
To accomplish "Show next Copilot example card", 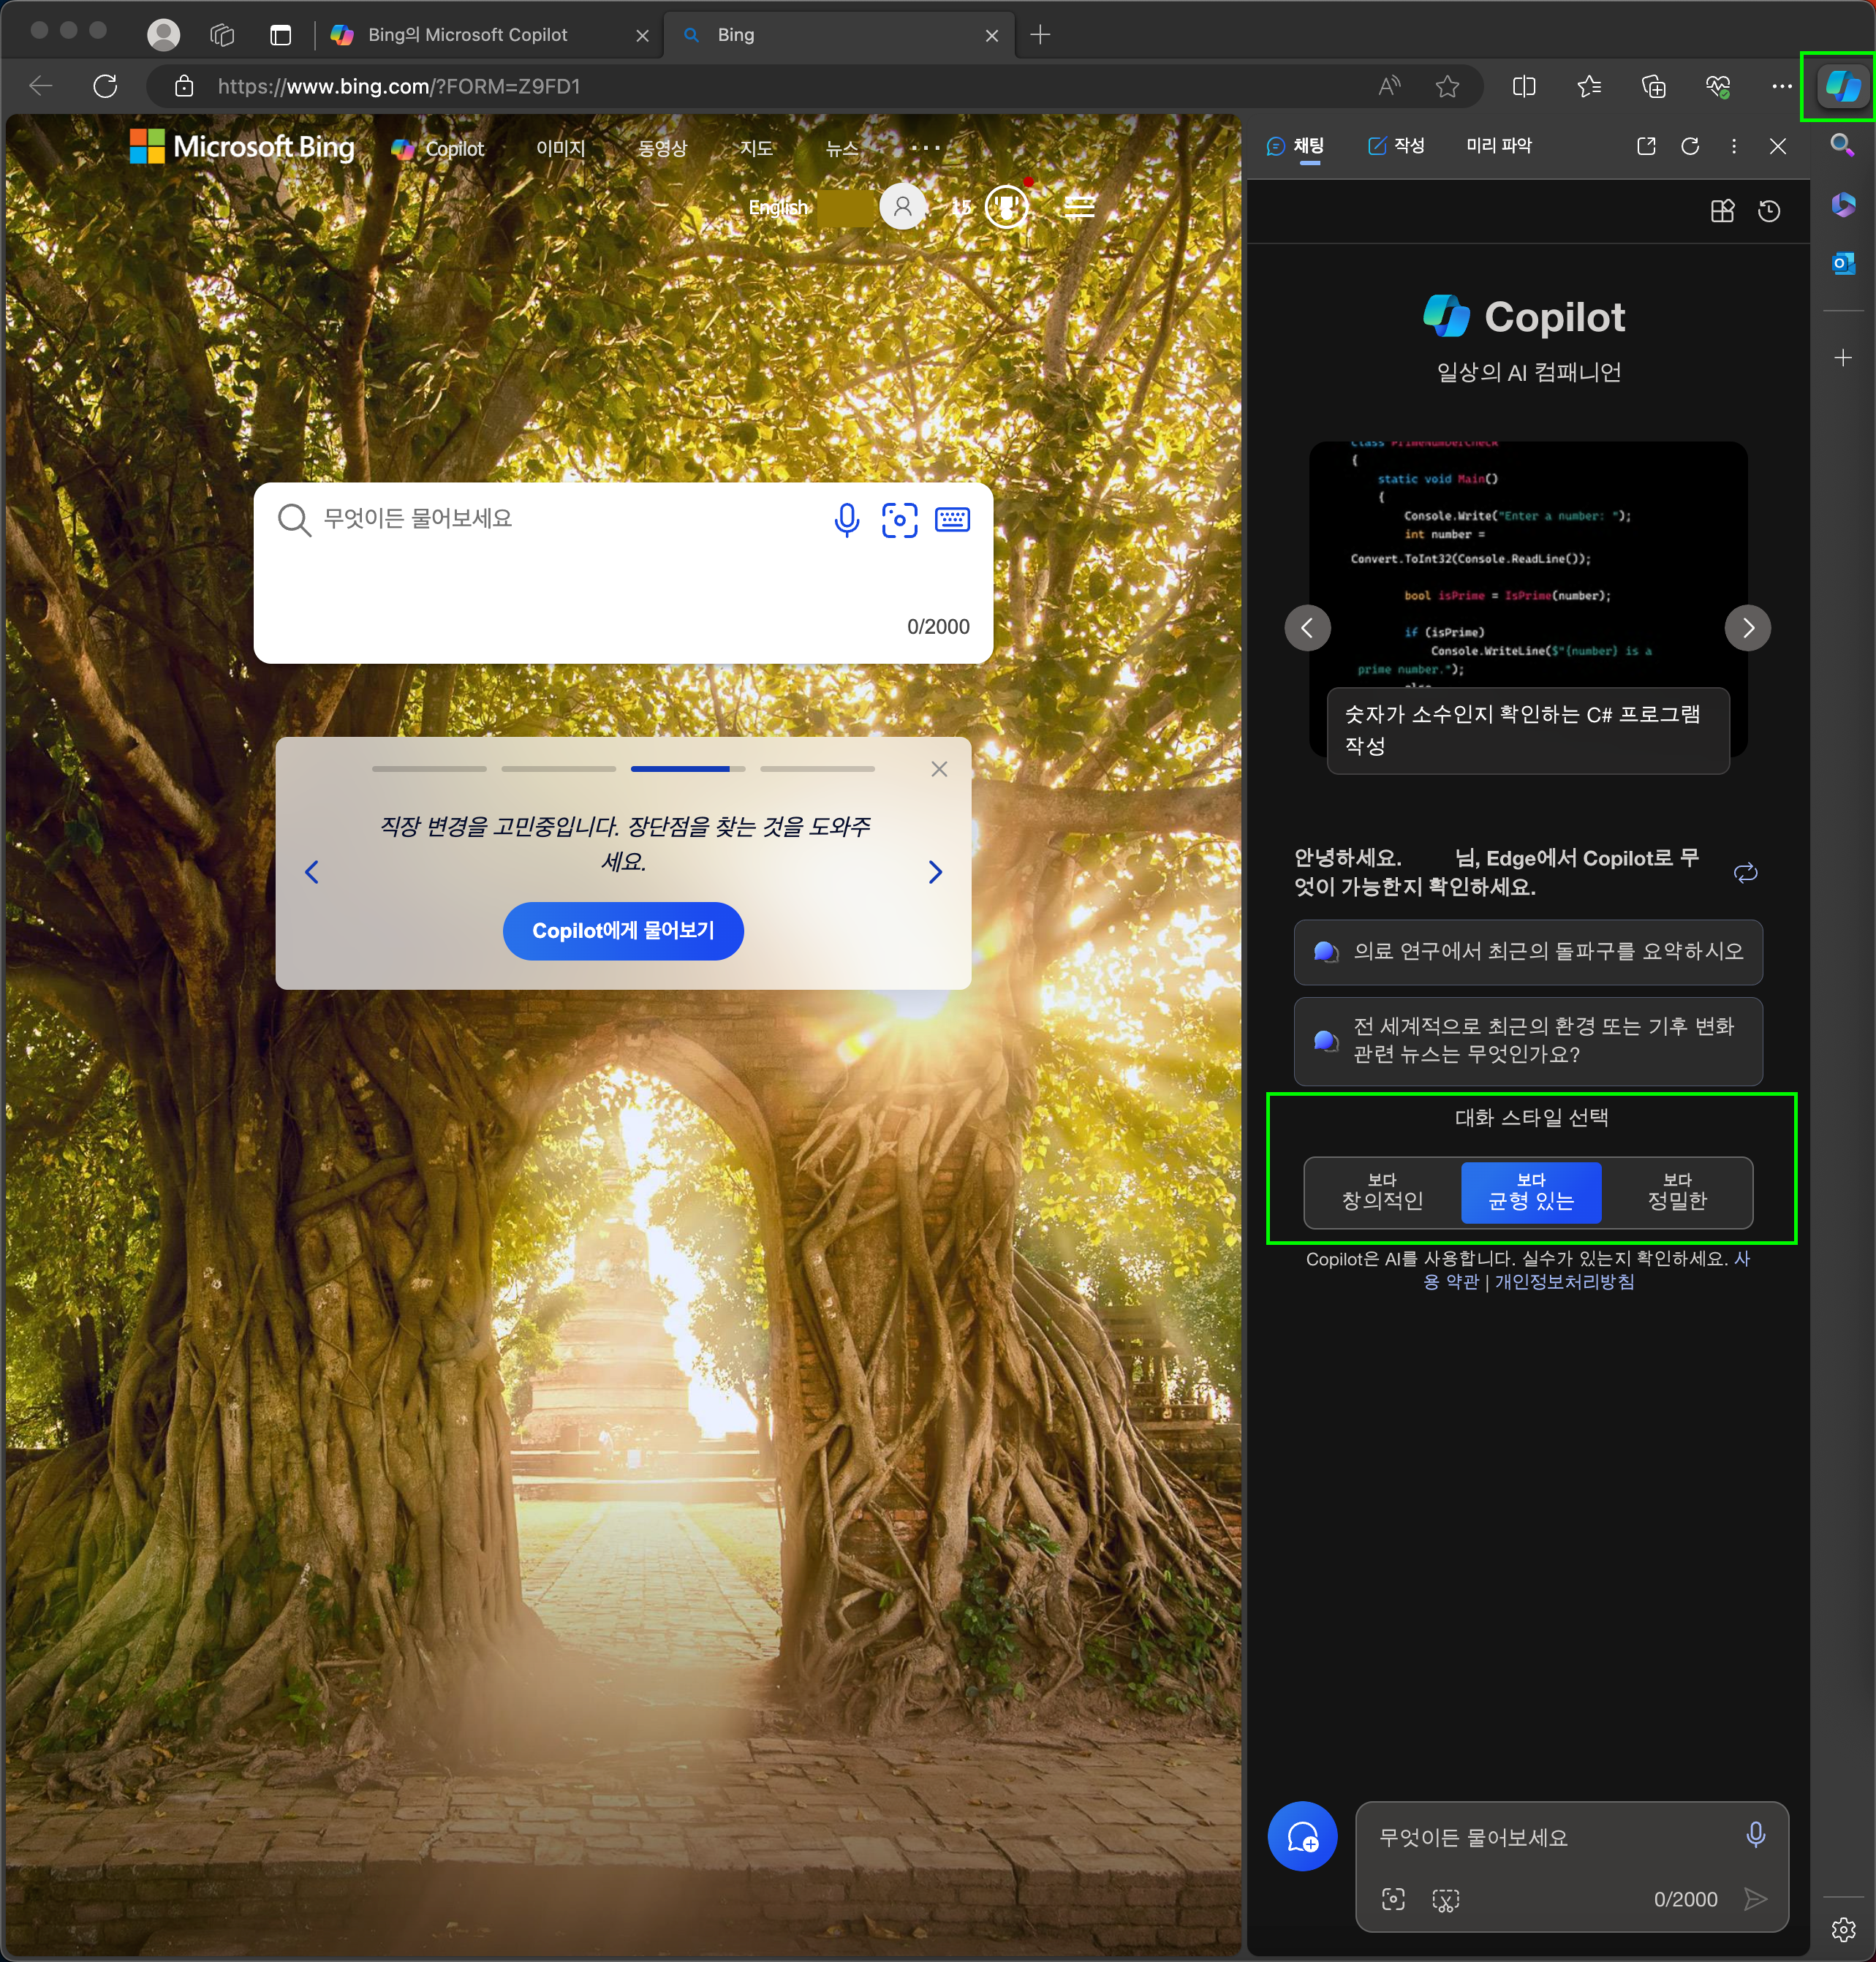I will coord(1747,628).
